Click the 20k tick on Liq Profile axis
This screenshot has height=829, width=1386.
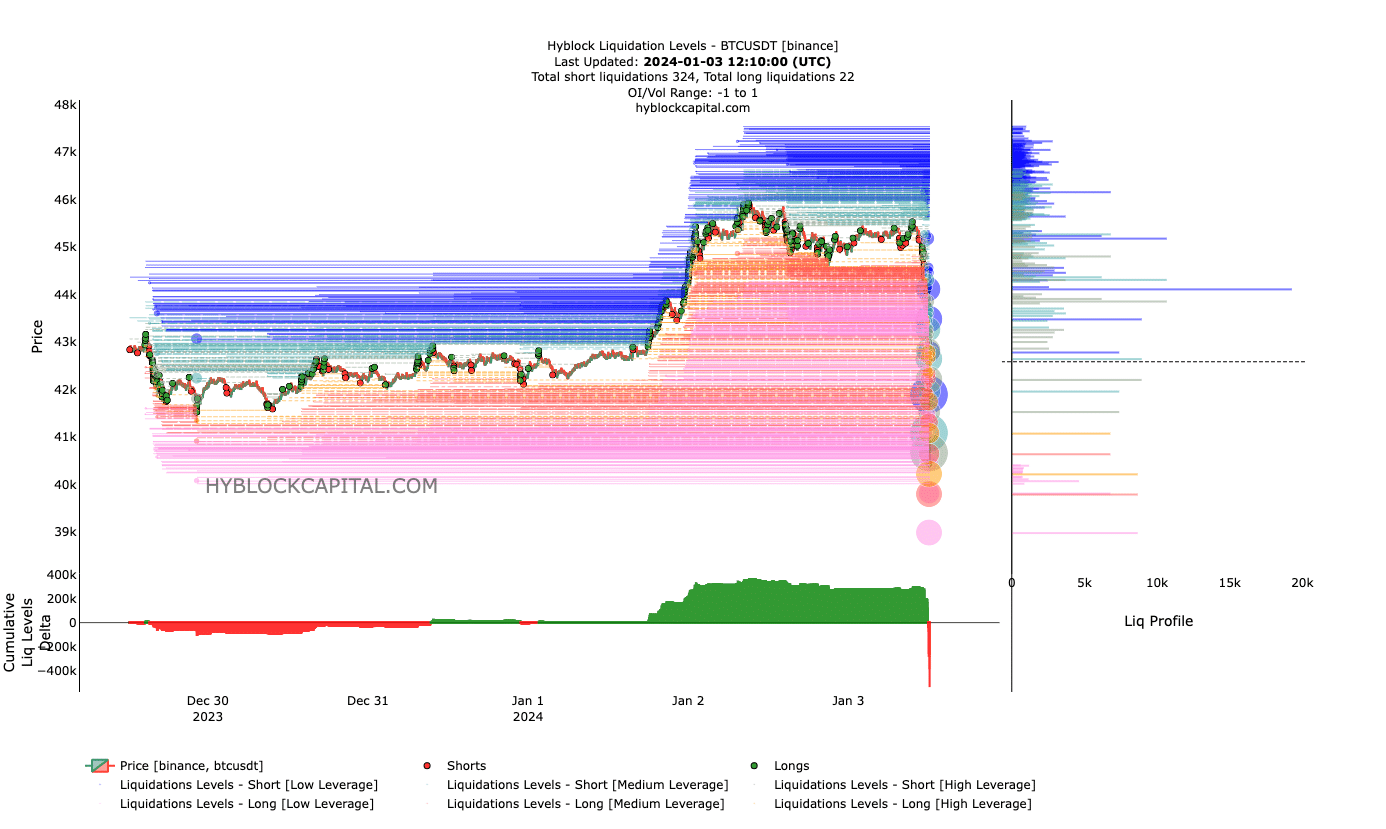click(x=1302, y=583)
